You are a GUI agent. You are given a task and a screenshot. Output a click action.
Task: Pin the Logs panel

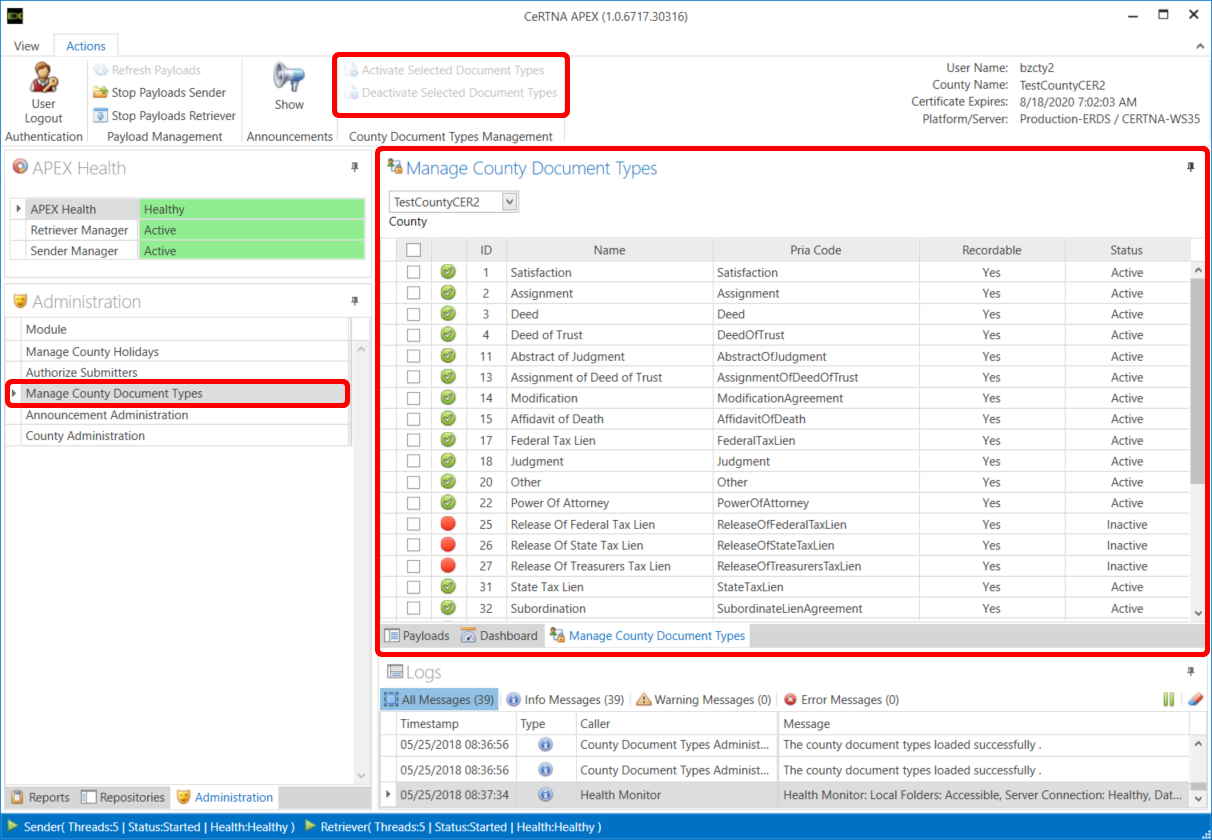point(1190,673)
